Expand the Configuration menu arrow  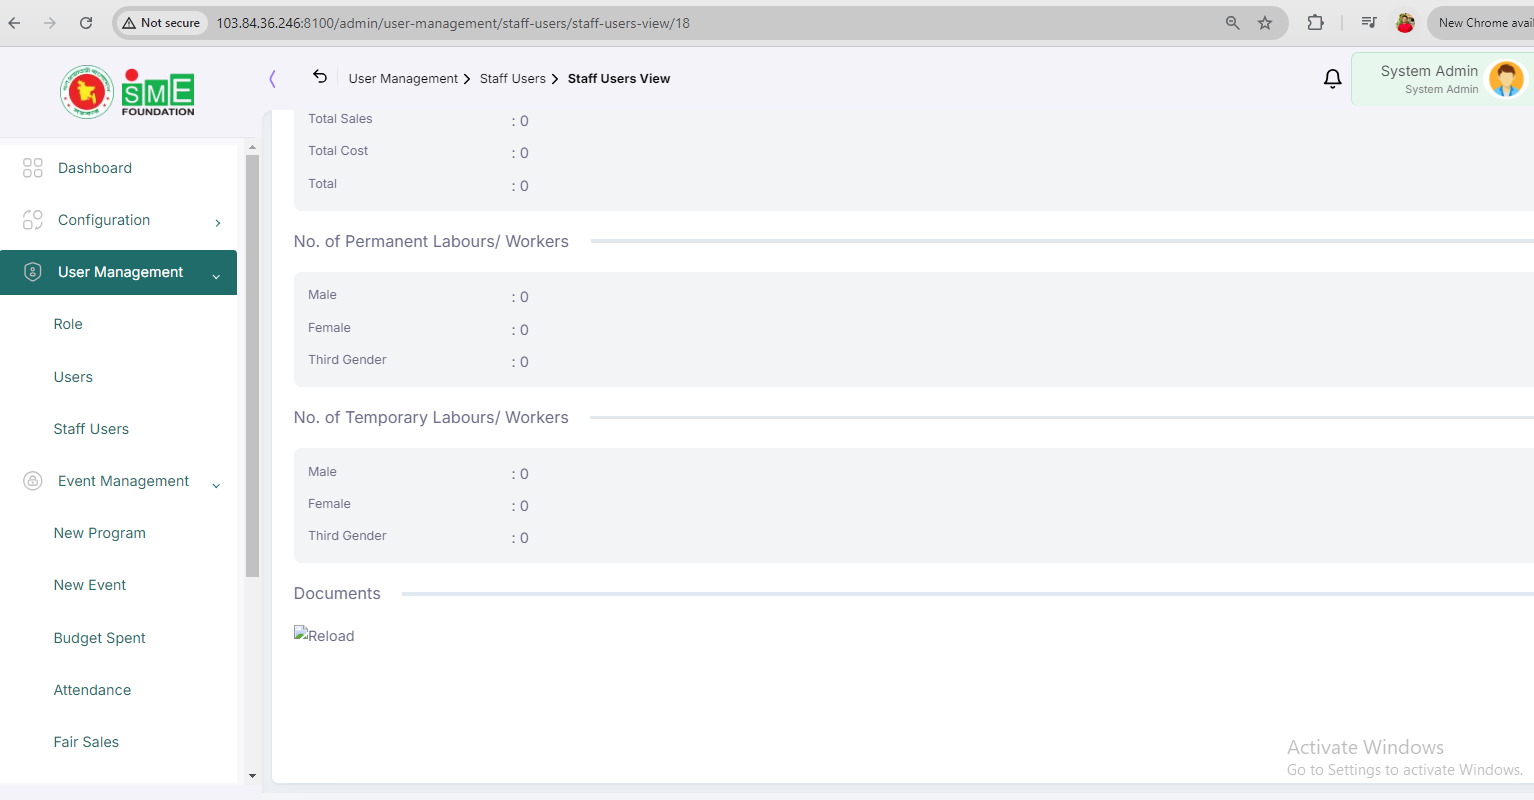(218, 223)
